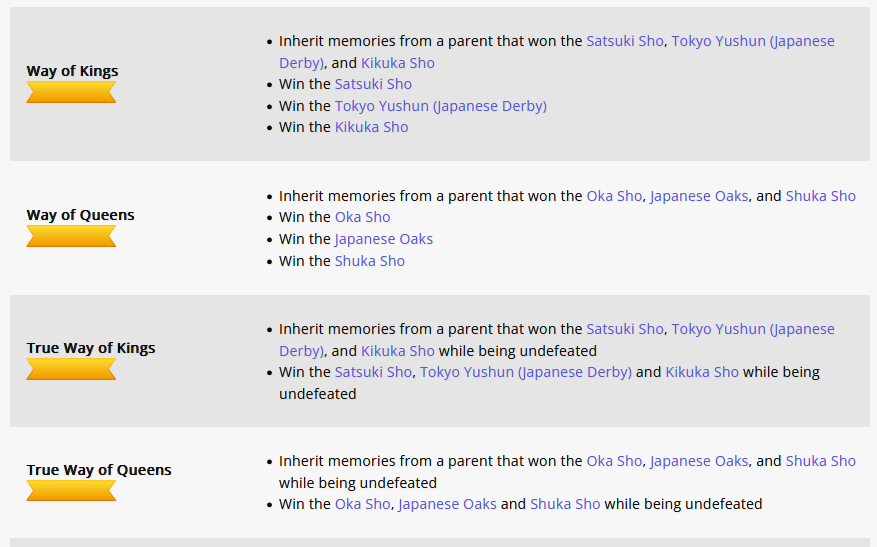The height and width of the screenshot is (547, 877).
Task: Open Kikuka Sho link in Way of Kings inherit bullet
Action: point(397,63)
